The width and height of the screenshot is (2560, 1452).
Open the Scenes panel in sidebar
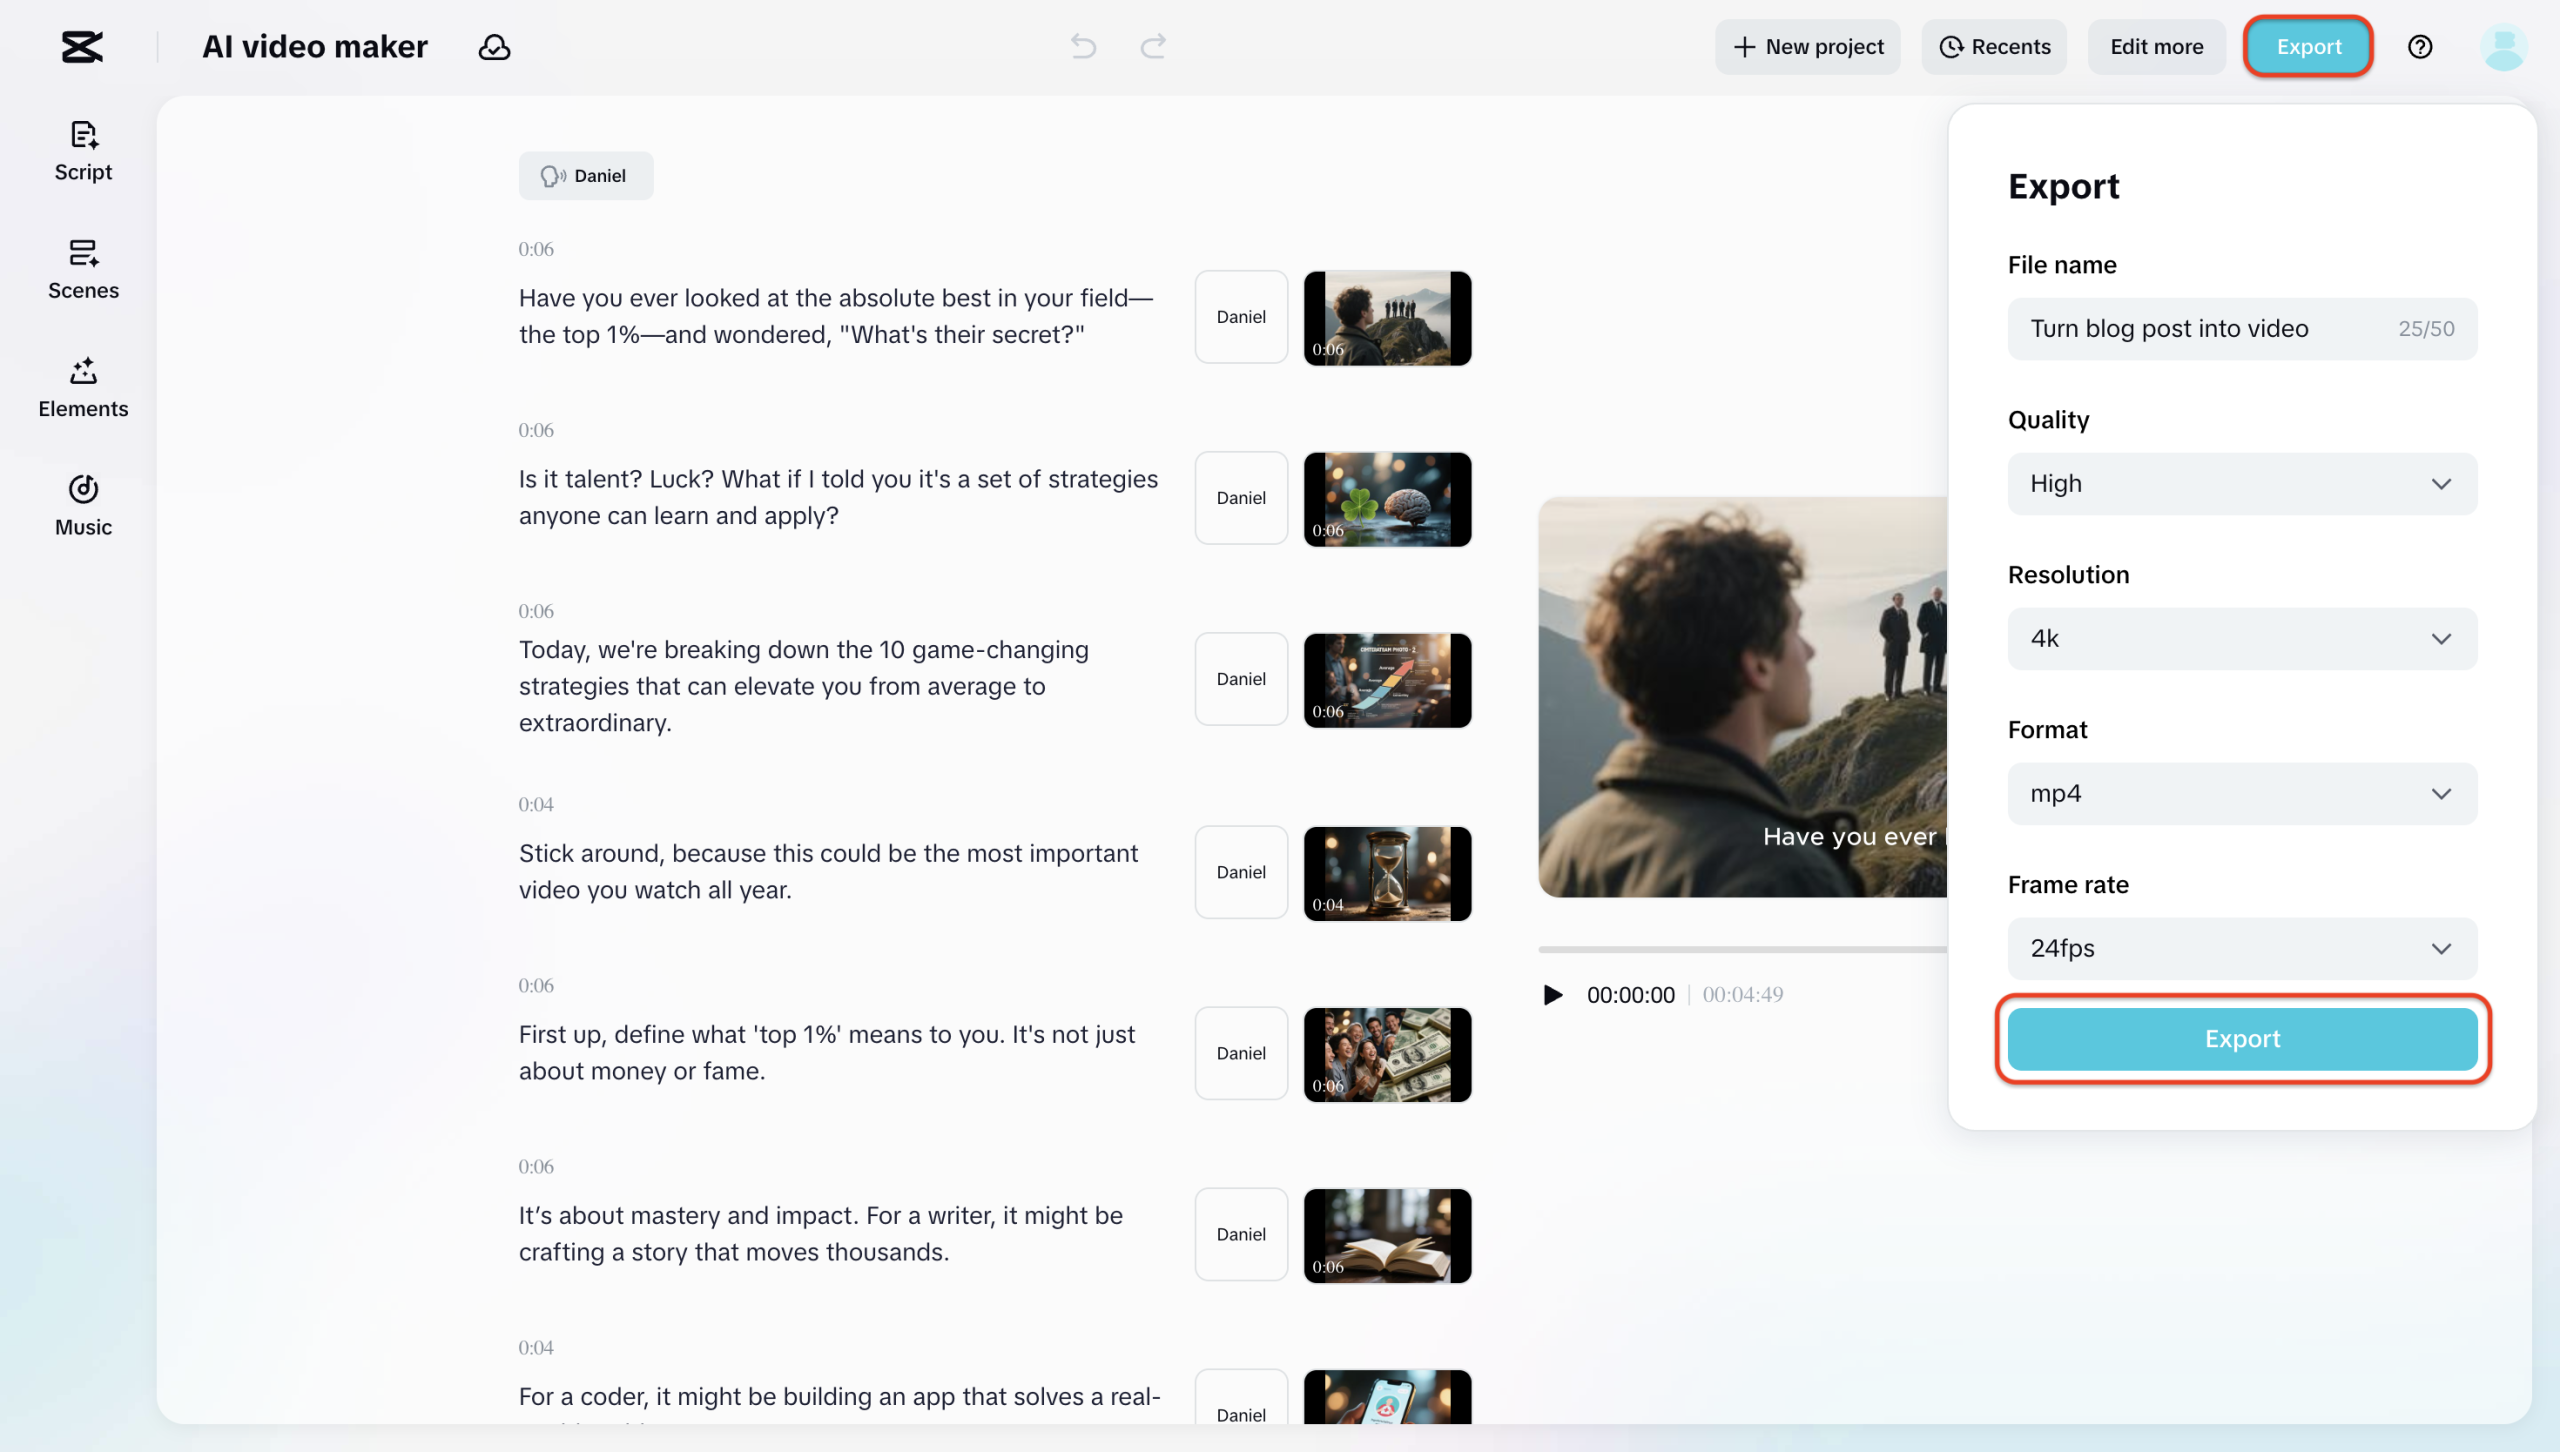point(83,269)
